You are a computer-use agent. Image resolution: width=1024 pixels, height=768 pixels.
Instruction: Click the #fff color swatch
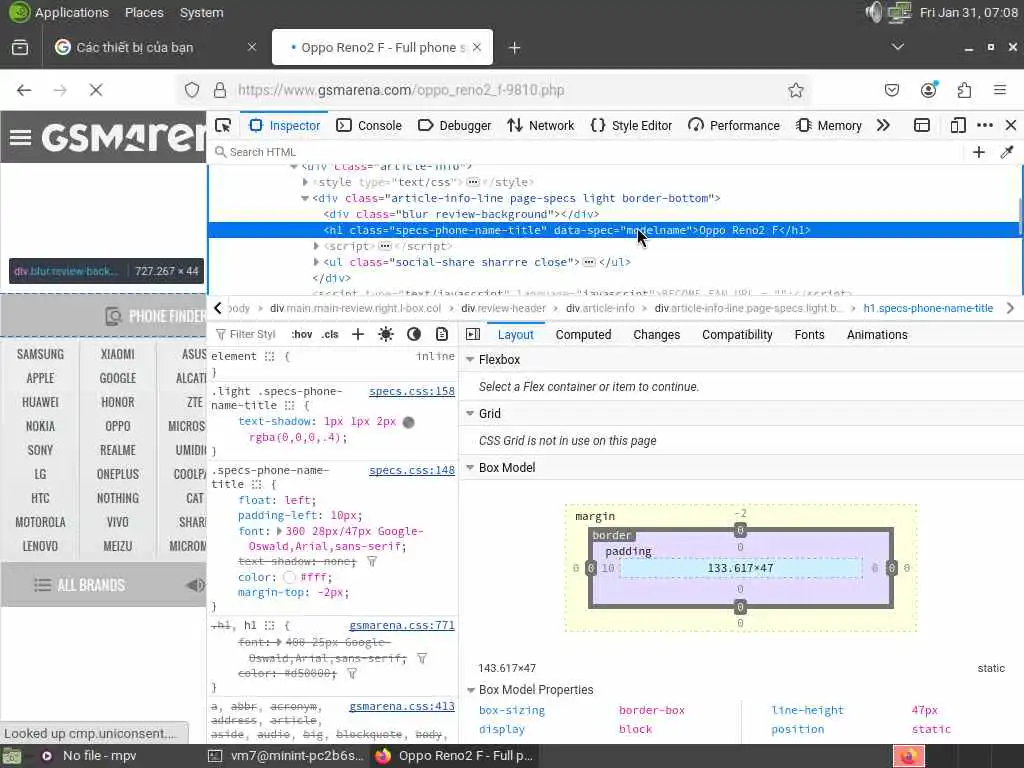click(289, 577)
